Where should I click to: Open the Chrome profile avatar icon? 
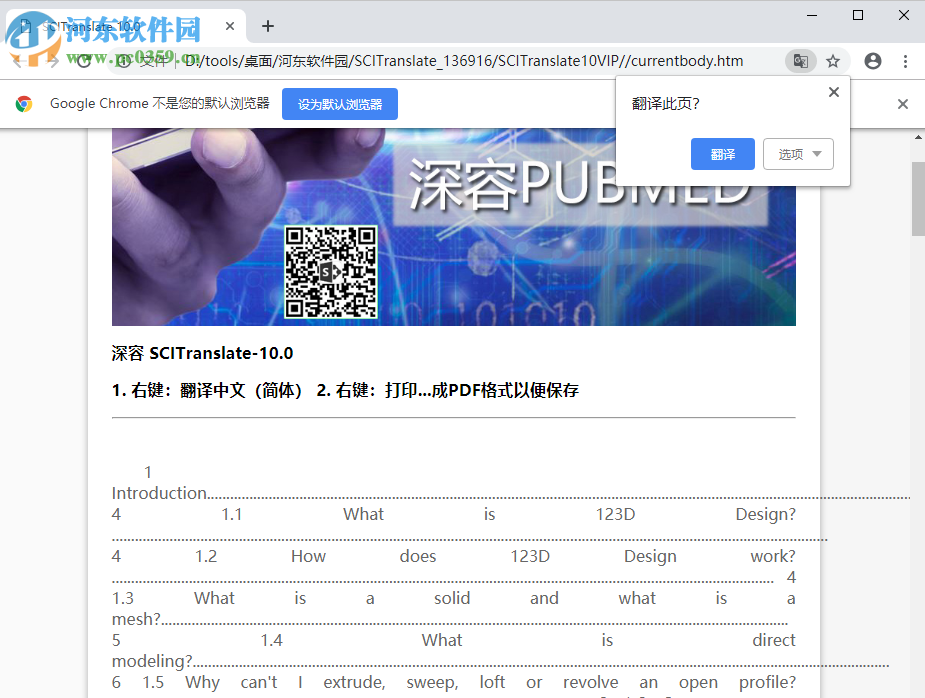872,61
